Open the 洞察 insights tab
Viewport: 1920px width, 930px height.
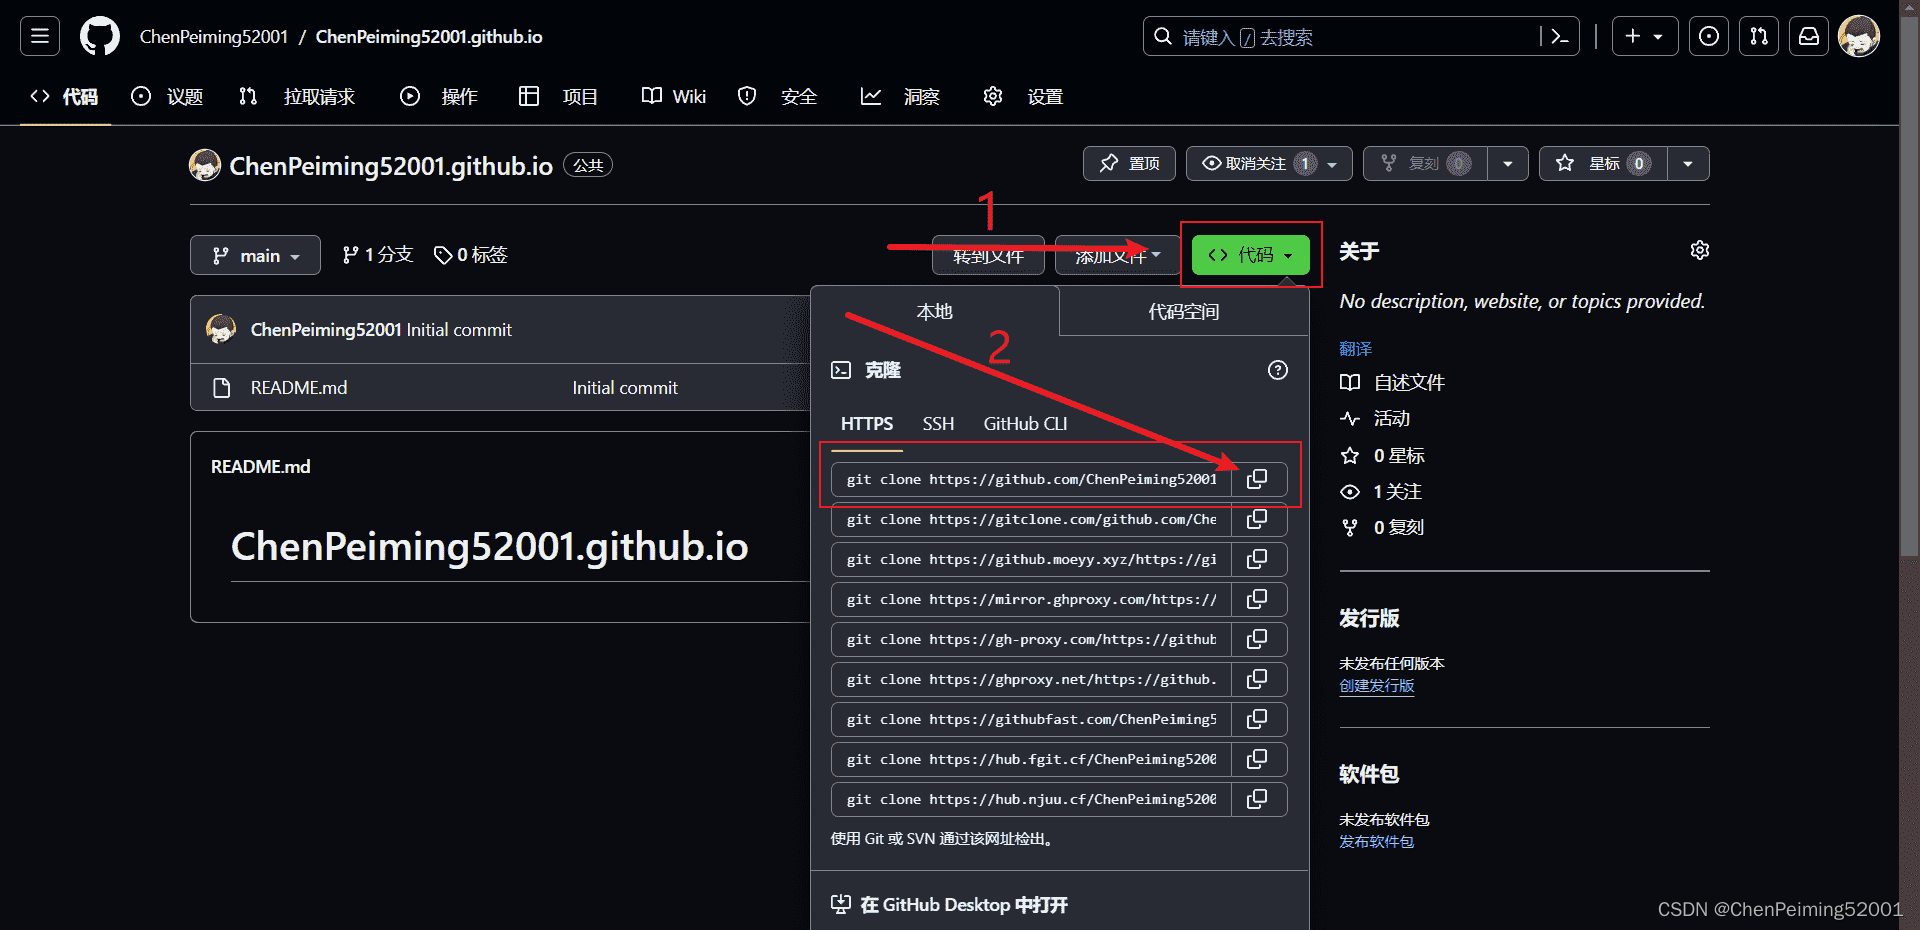[x=900, y=96]
